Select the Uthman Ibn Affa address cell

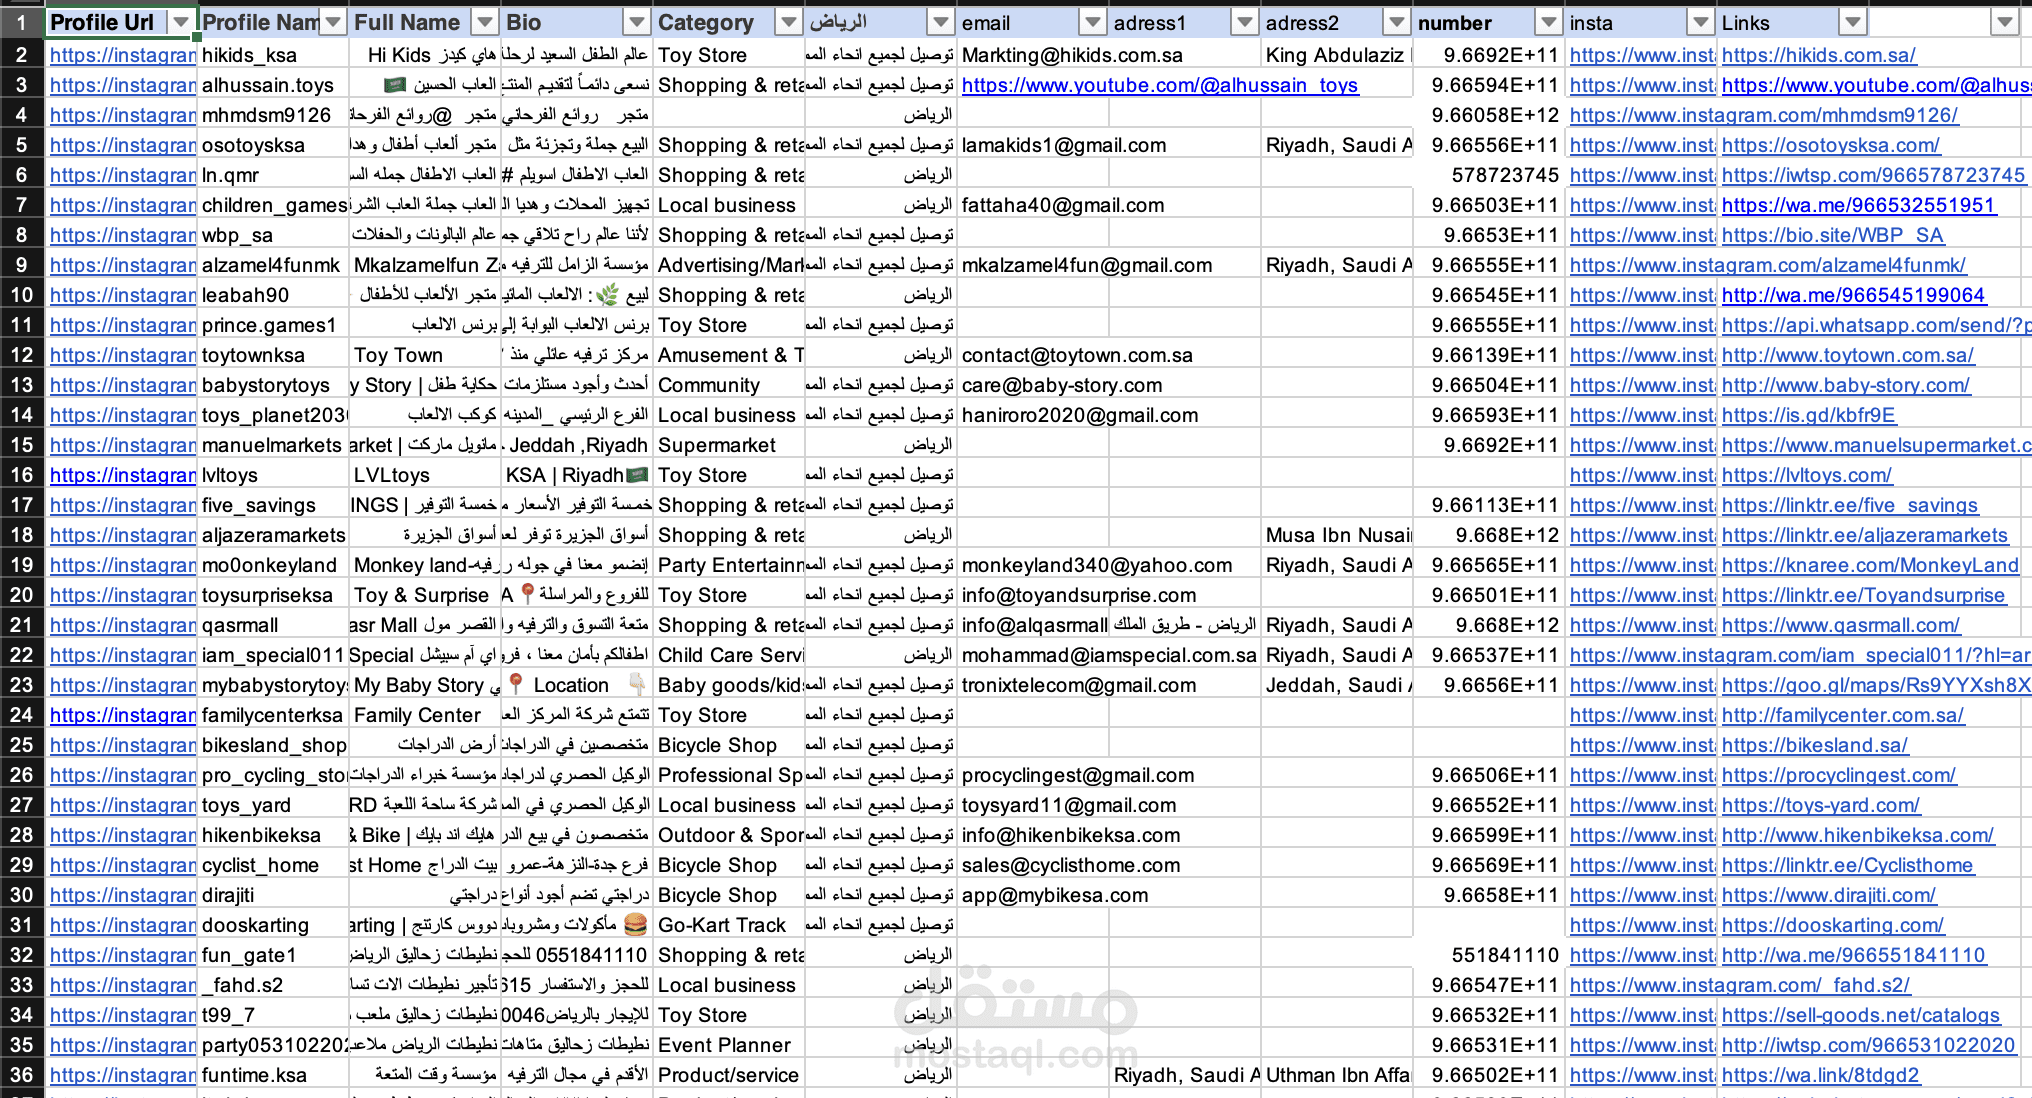1337,1075
